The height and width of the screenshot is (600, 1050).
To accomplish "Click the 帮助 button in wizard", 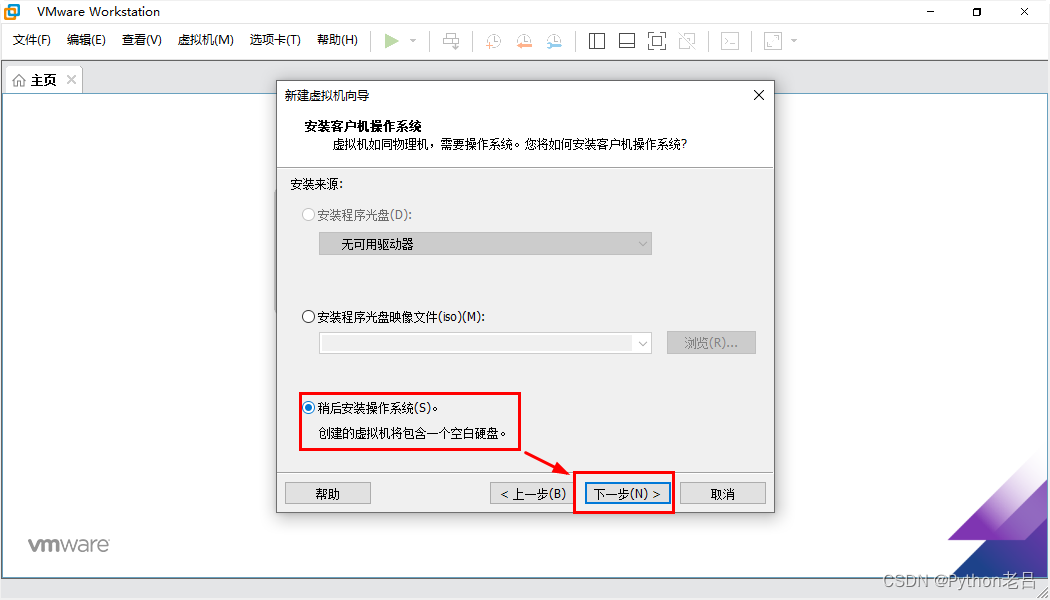I will point(328,494).
